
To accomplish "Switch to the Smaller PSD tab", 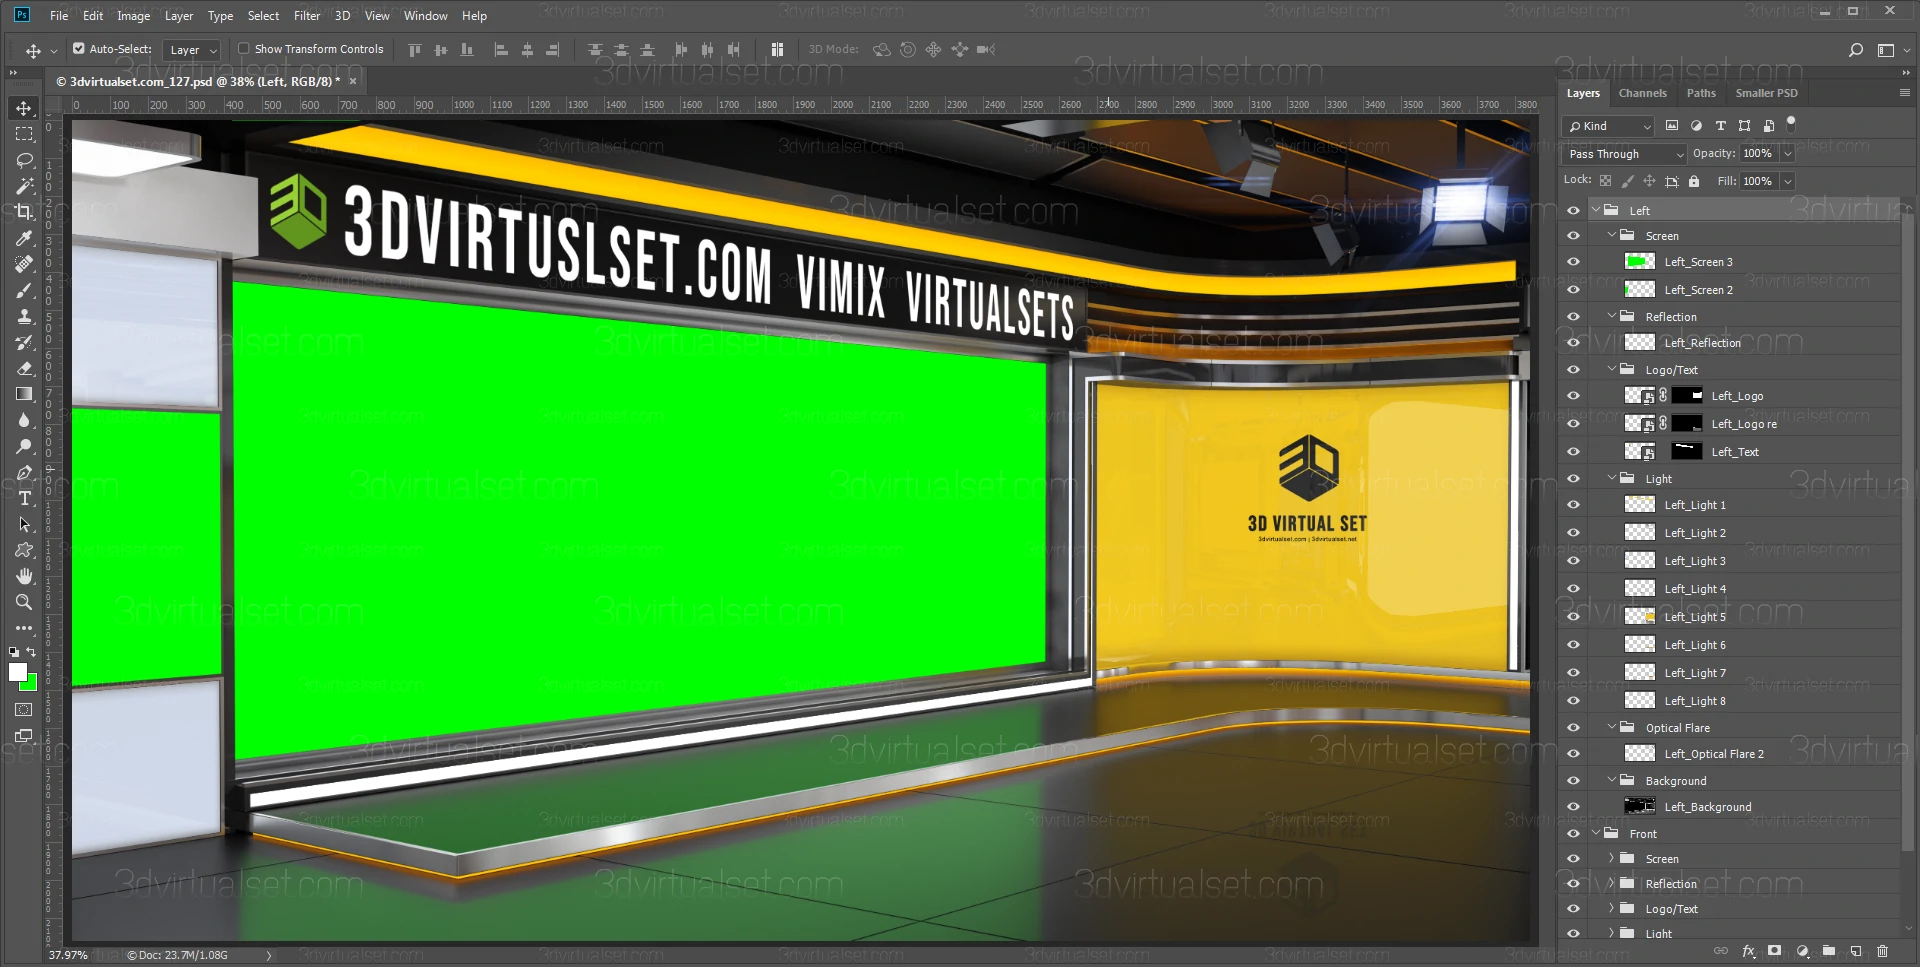I will click(x=1766, y=93).
